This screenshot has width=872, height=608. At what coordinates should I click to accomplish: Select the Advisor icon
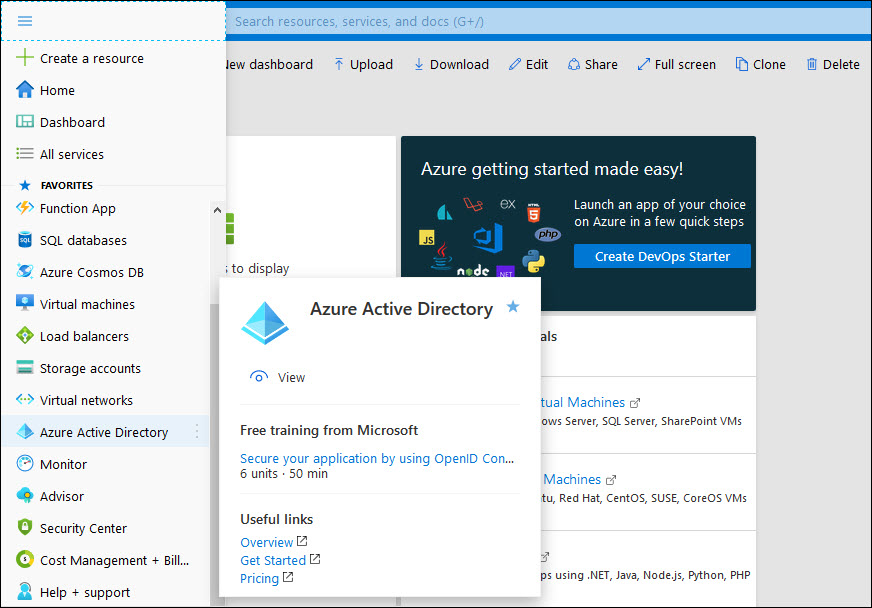[x=22, y=496]
